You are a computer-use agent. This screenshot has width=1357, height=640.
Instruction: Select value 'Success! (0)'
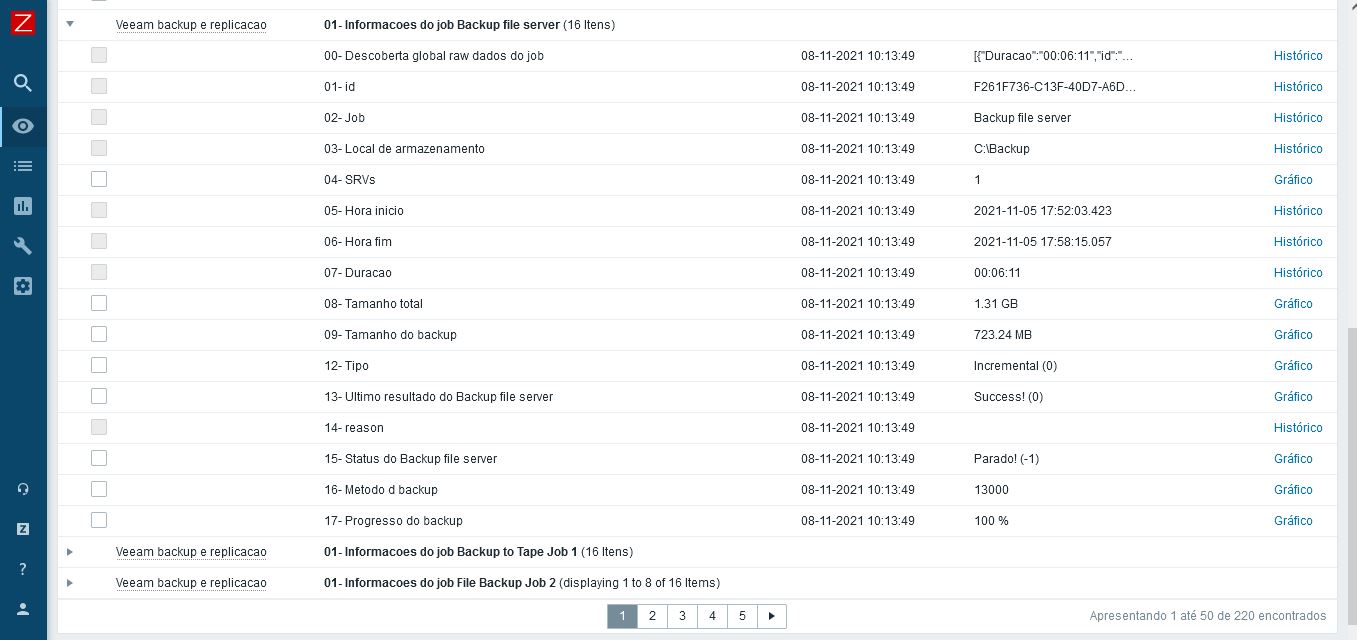[x=1008, y=397]
